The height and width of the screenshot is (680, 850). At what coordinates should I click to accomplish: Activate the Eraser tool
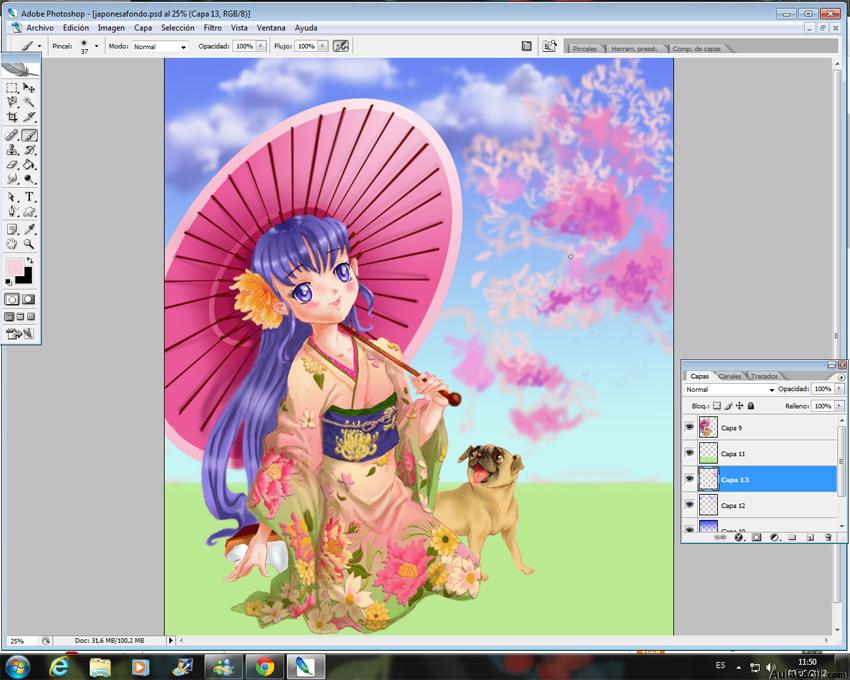click(12, 165)
